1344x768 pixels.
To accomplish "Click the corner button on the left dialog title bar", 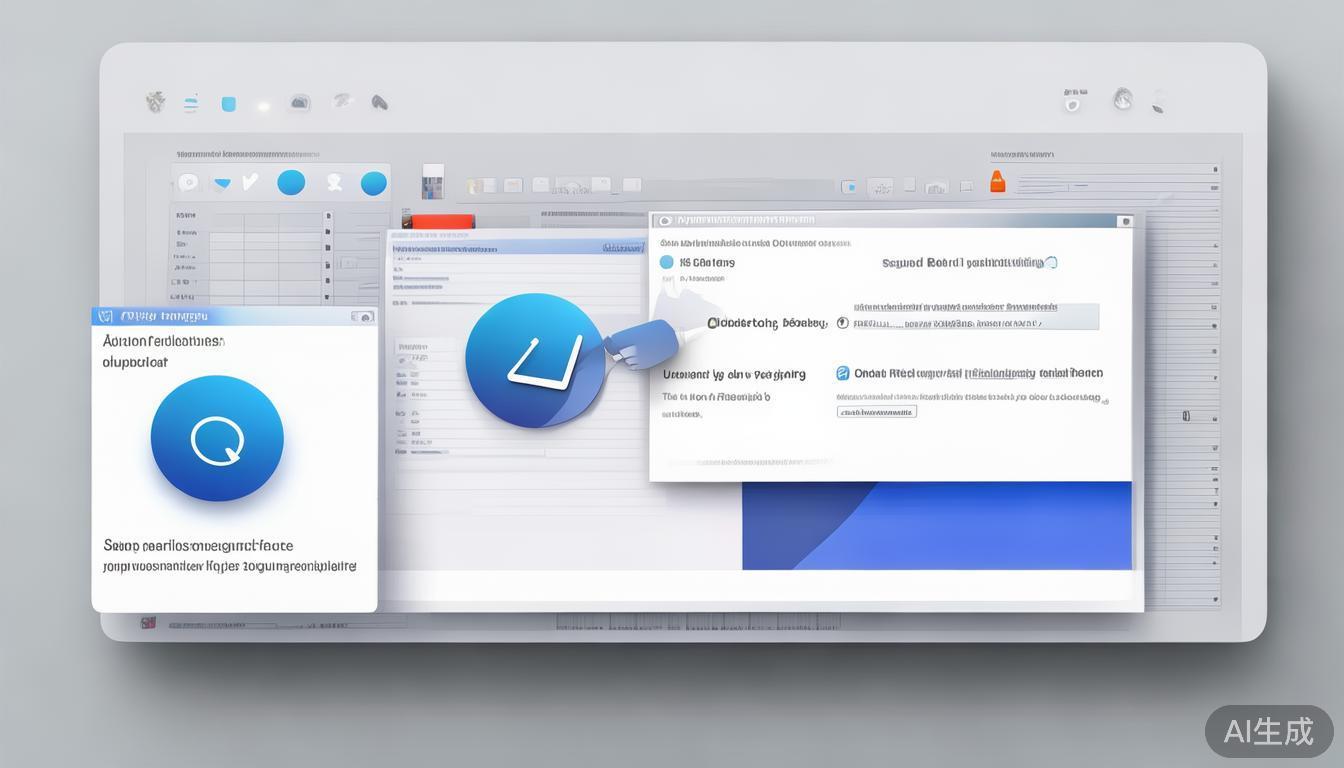I will 363,316.
